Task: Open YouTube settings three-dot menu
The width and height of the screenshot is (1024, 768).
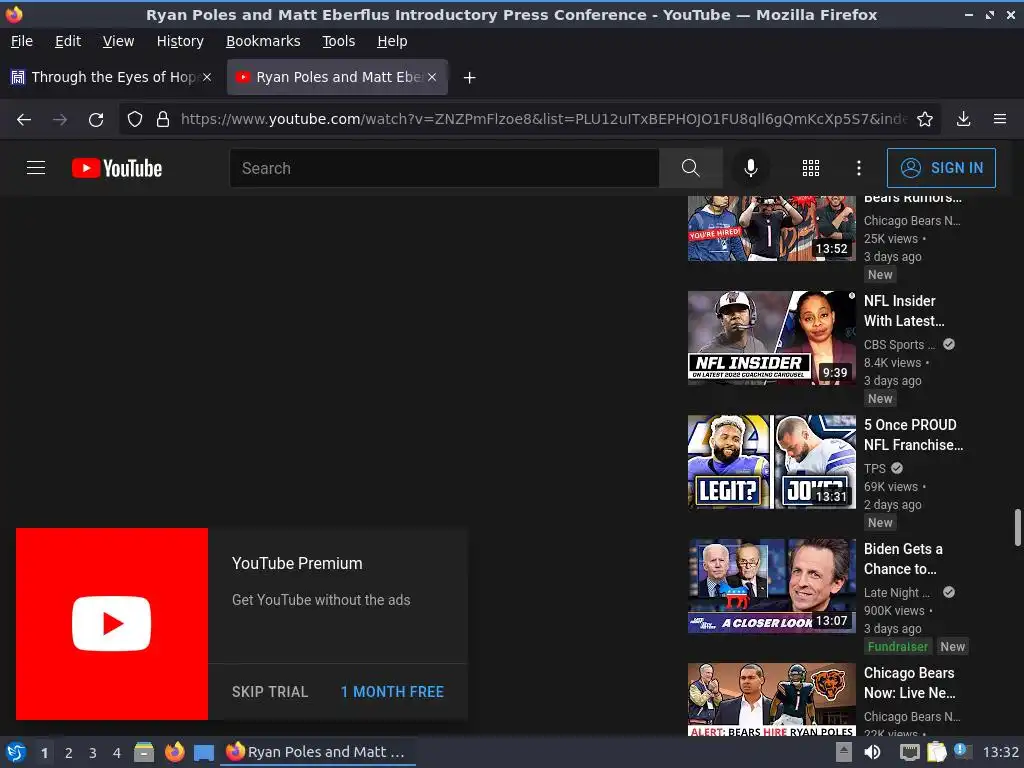Action: (x=858, y=168)
